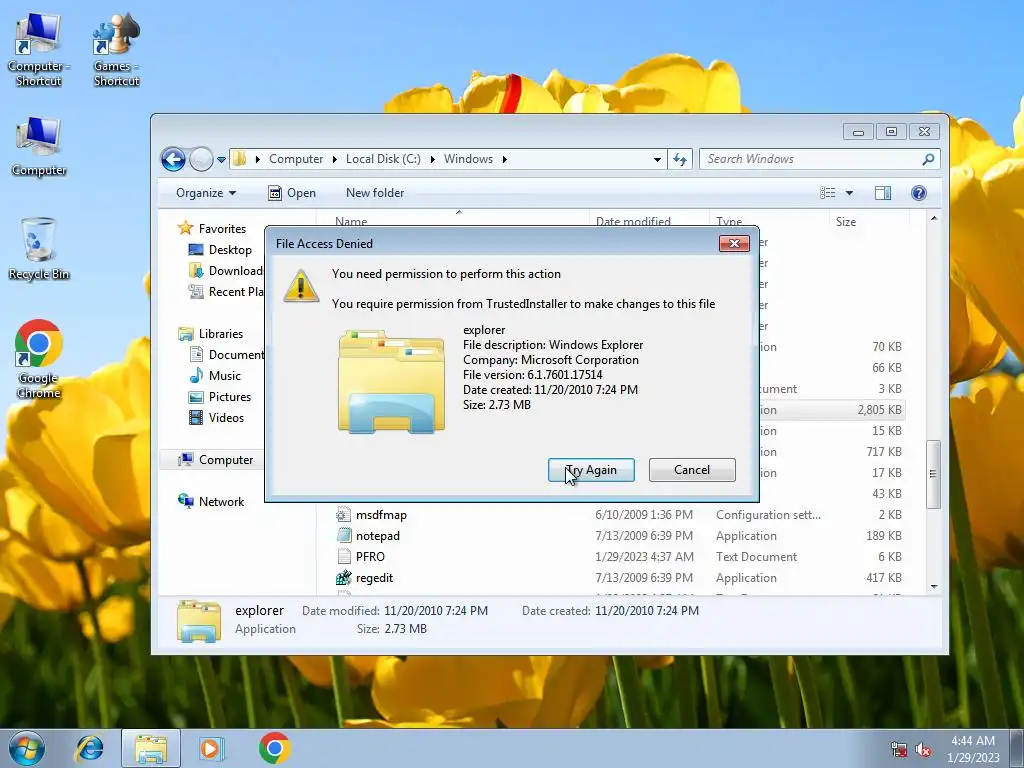The height and width of the screenshot is (768, 1024).
Task: Select the Computer desktop icon
Action: (x=39, y=146)
